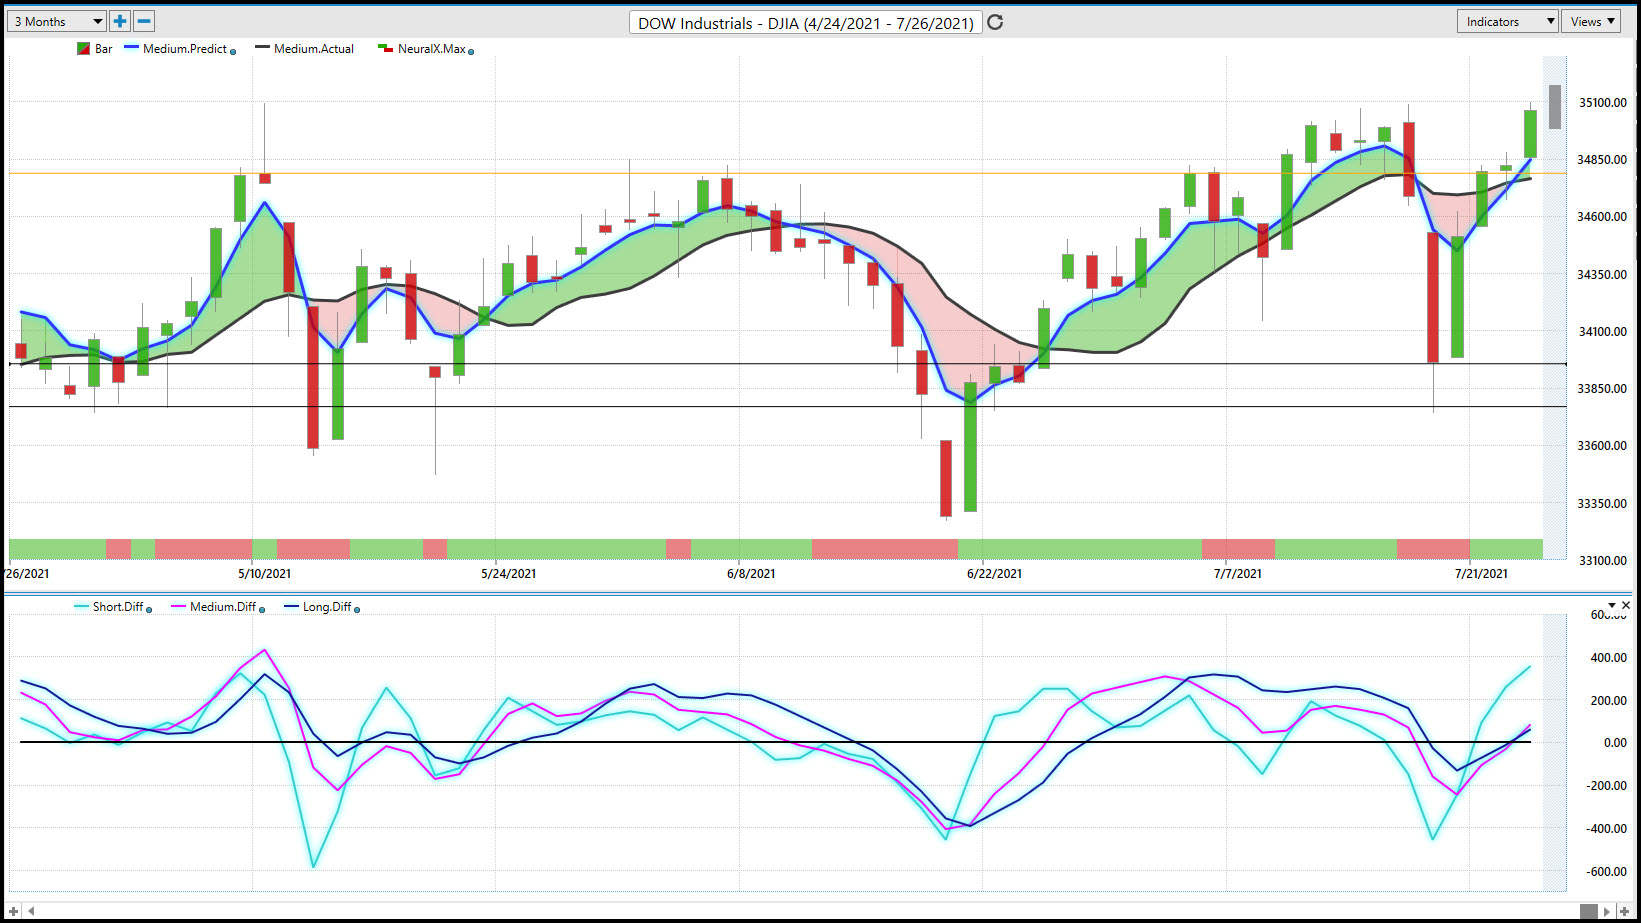1641x923 pixels.
Task: Click the 34100.00 price axis label
Action: click(1603, 332)
